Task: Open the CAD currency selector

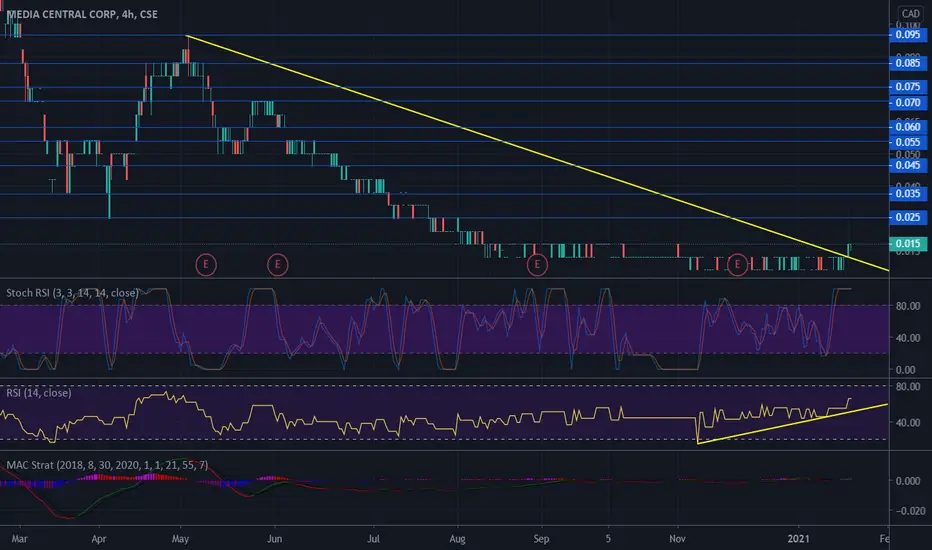Action: (x=910, y=14)
